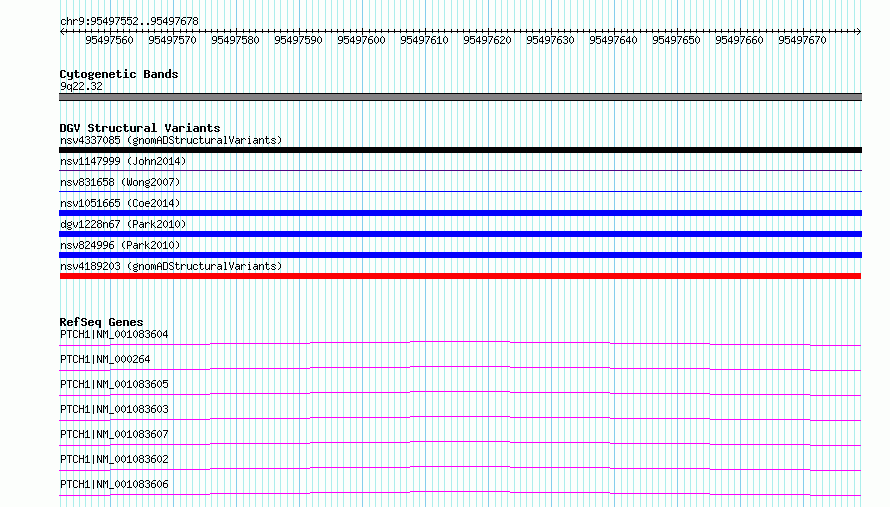This screenshot has height=507, width=890.
Task: Select transcript PTCH1|NM_001083604
Action: [114, 334]
